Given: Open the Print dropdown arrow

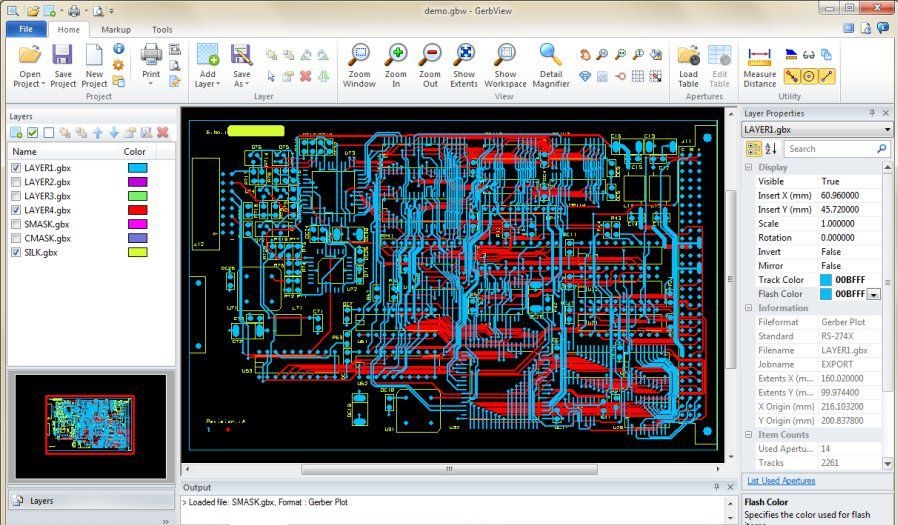Looking at the screenshot, I should tap(151, 84).
